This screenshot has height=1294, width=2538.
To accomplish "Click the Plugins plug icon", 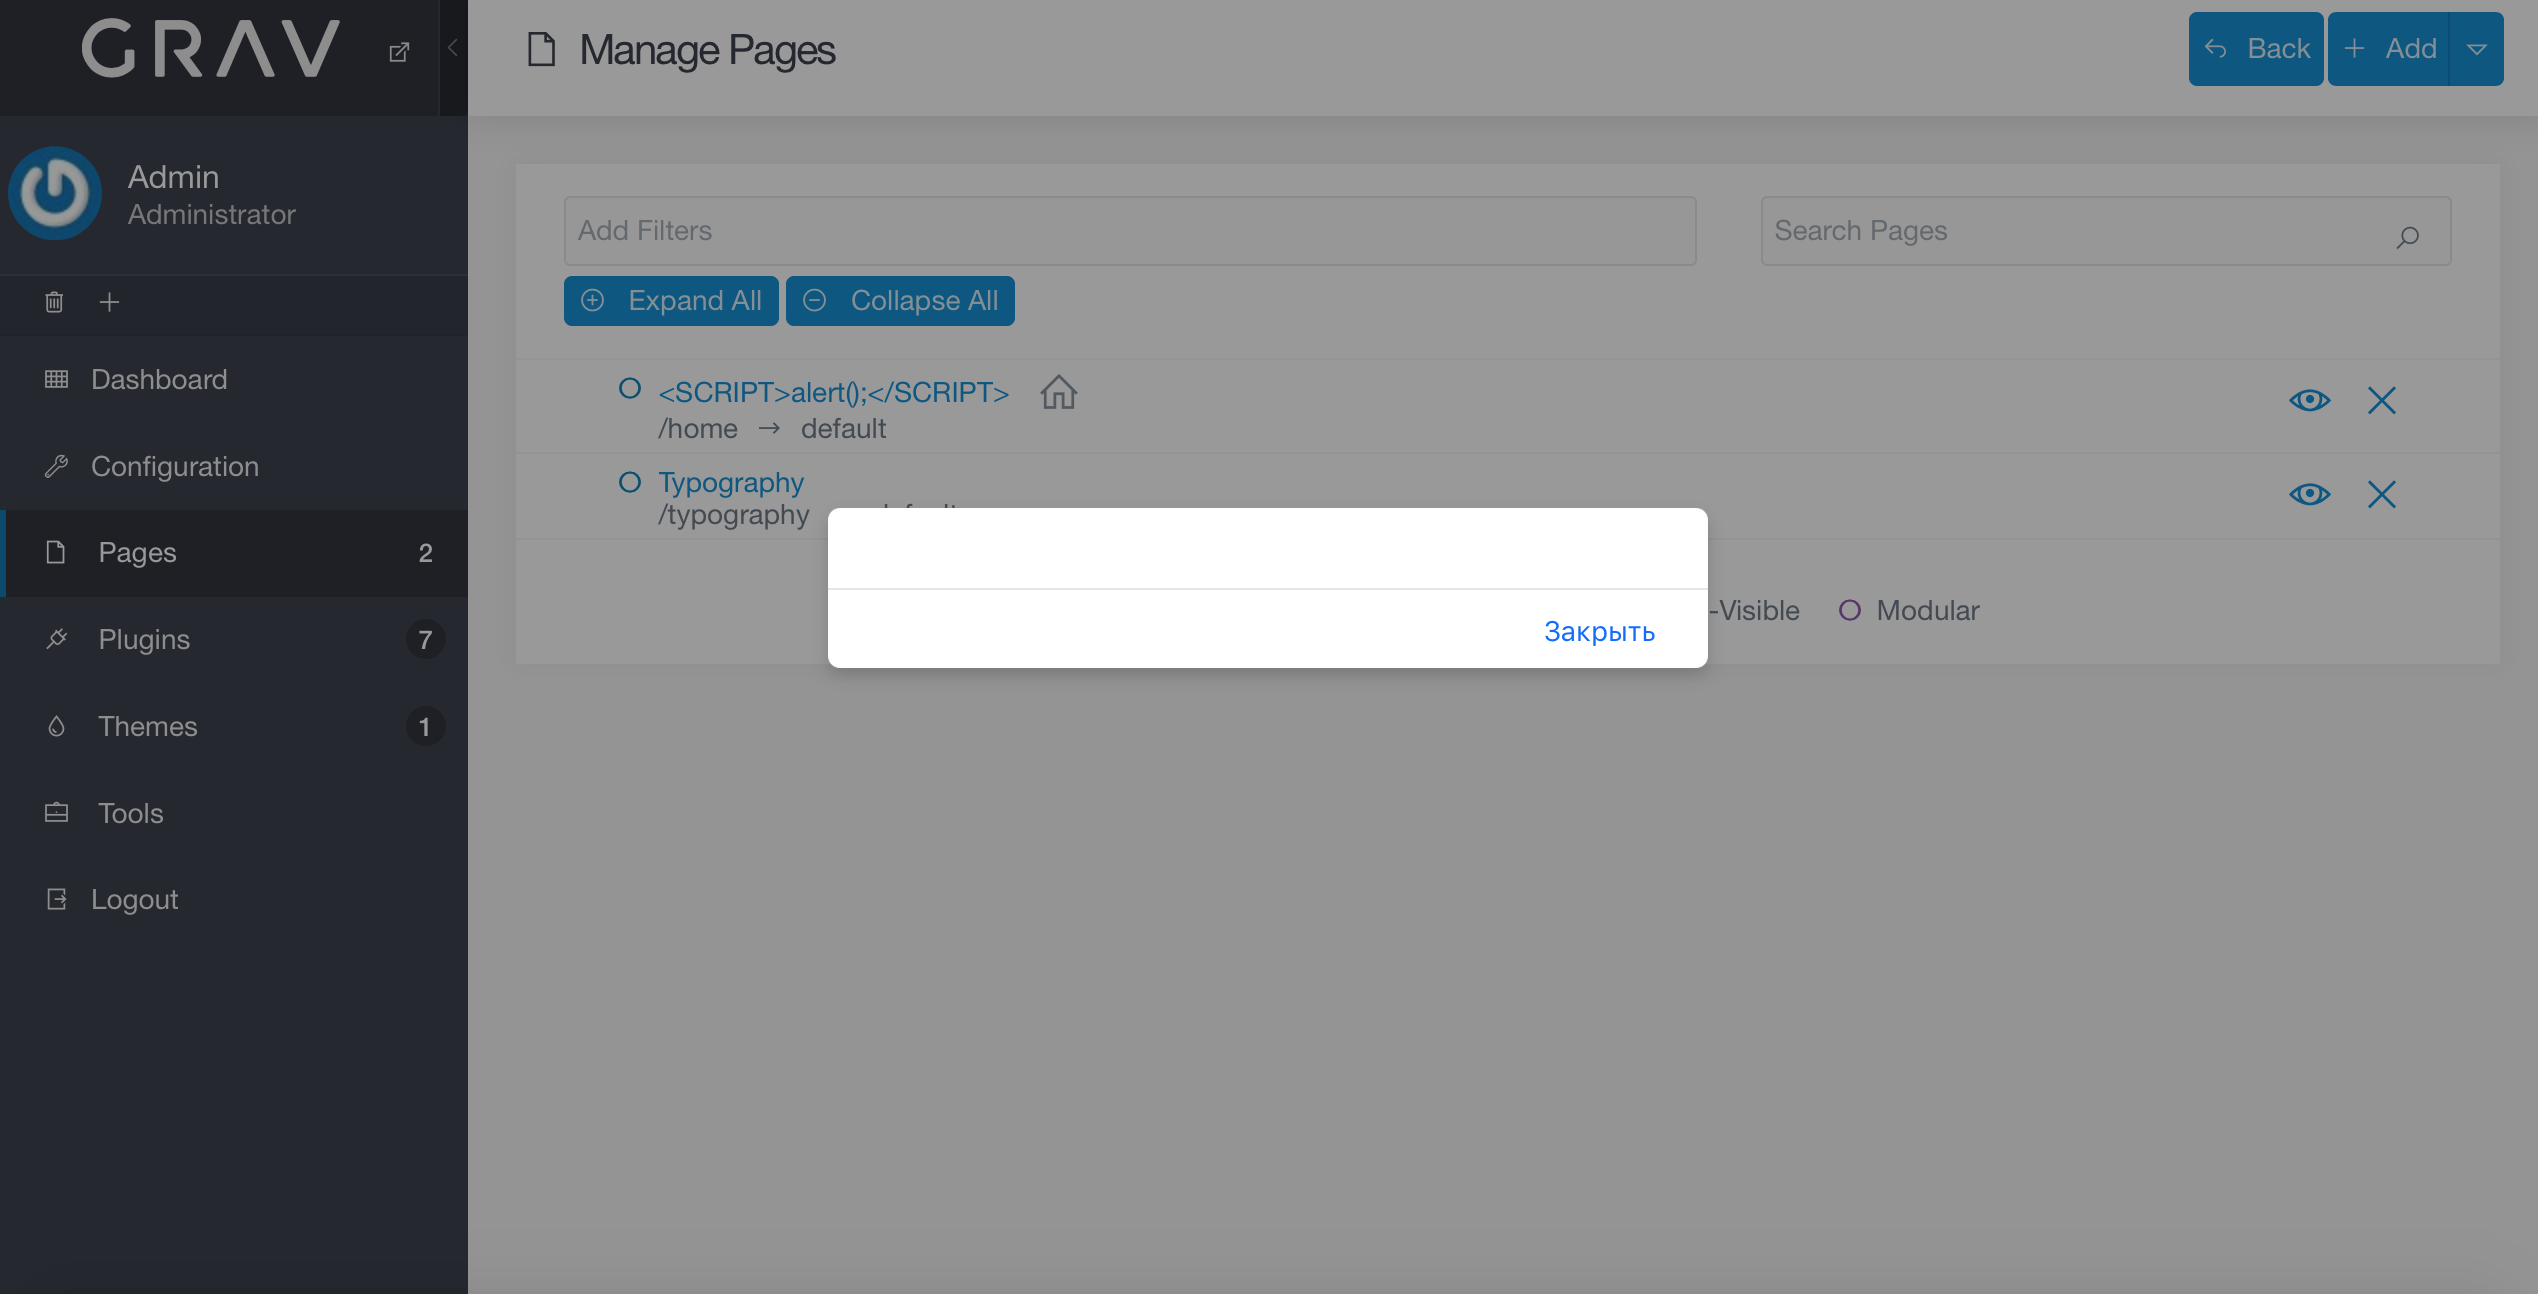I will coord(56,639).
